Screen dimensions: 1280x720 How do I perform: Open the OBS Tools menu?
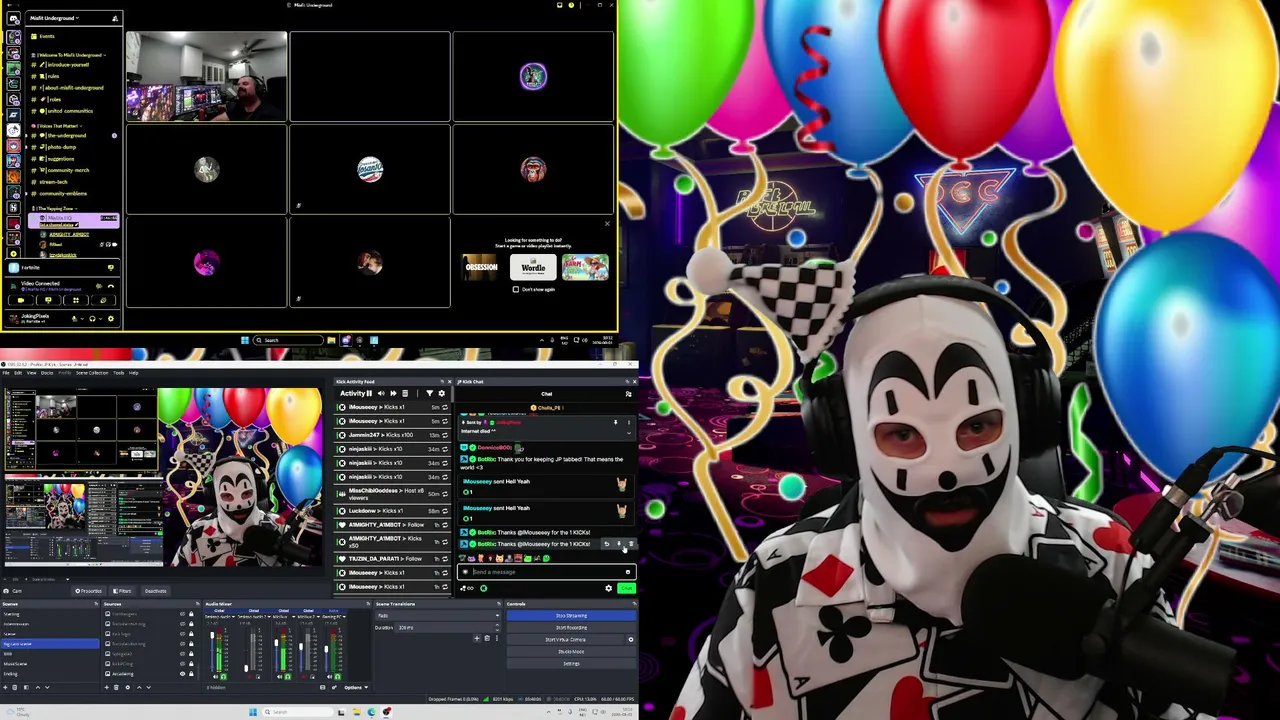click(118, 373)
